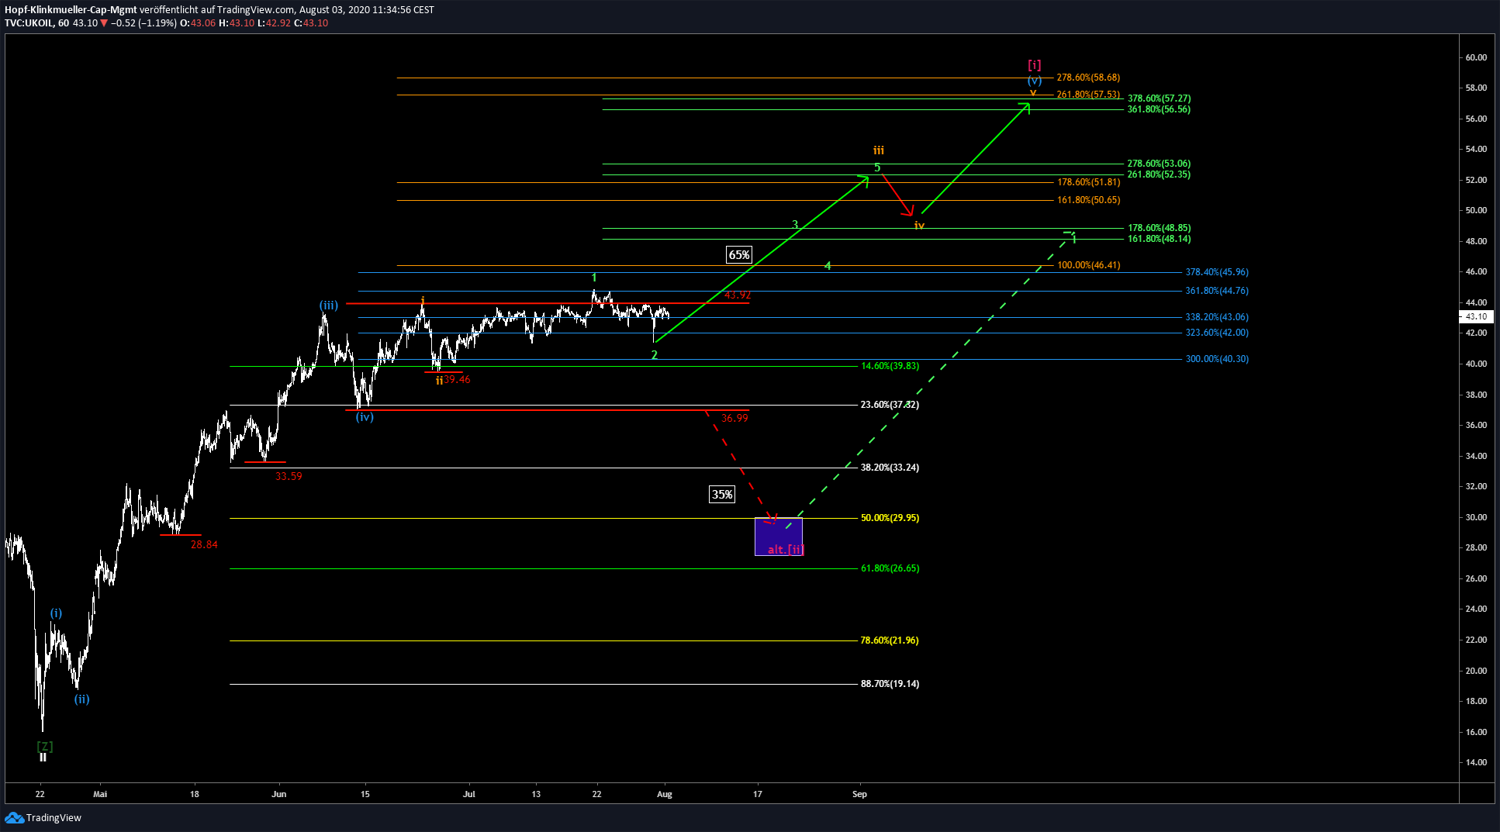This screenshot has width=1500, height=832.
Task: Click the red 33.59 price level label
Action: coord(289,476)
